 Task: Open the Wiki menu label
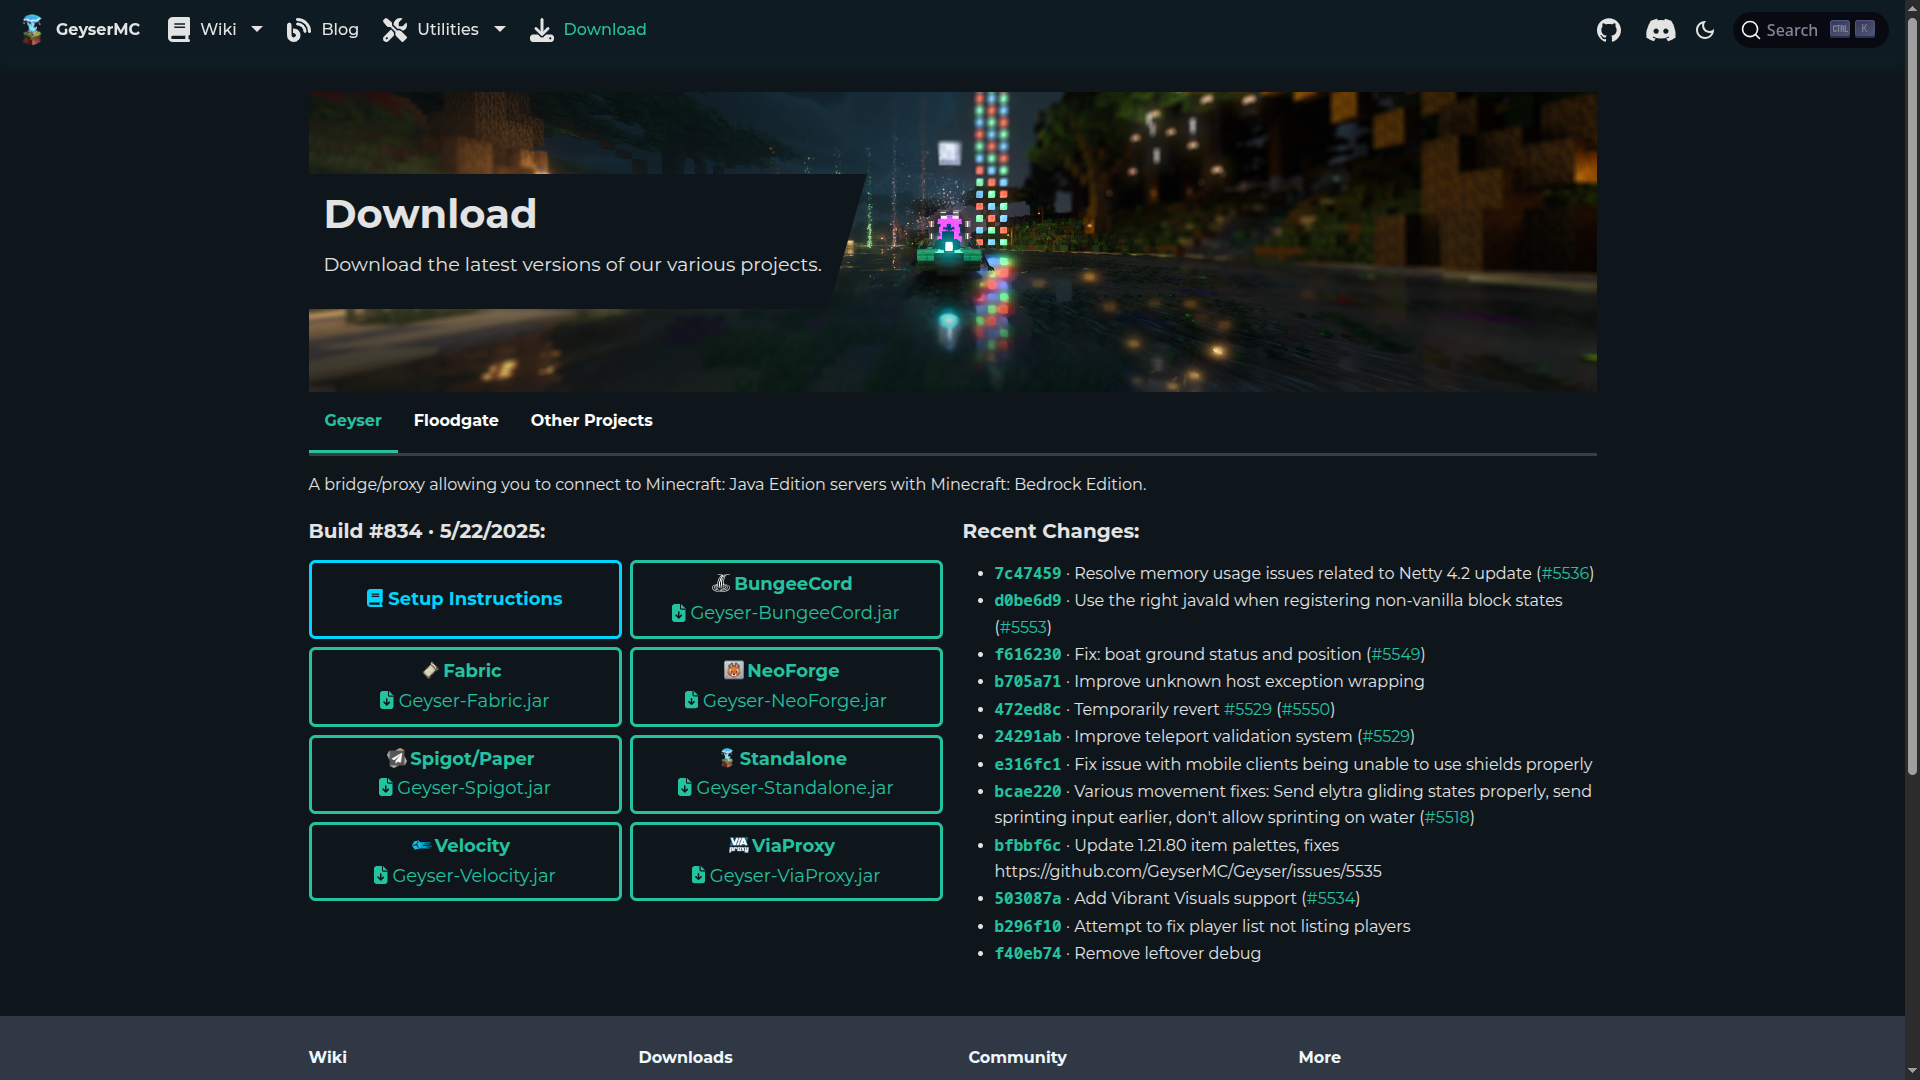218,30
